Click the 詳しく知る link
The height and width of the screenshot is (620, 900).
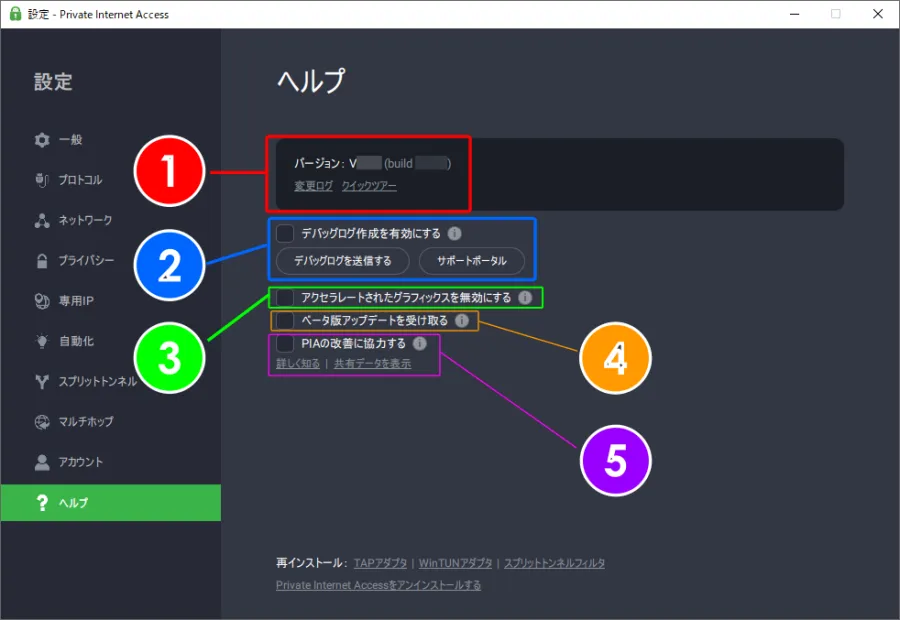298,364
